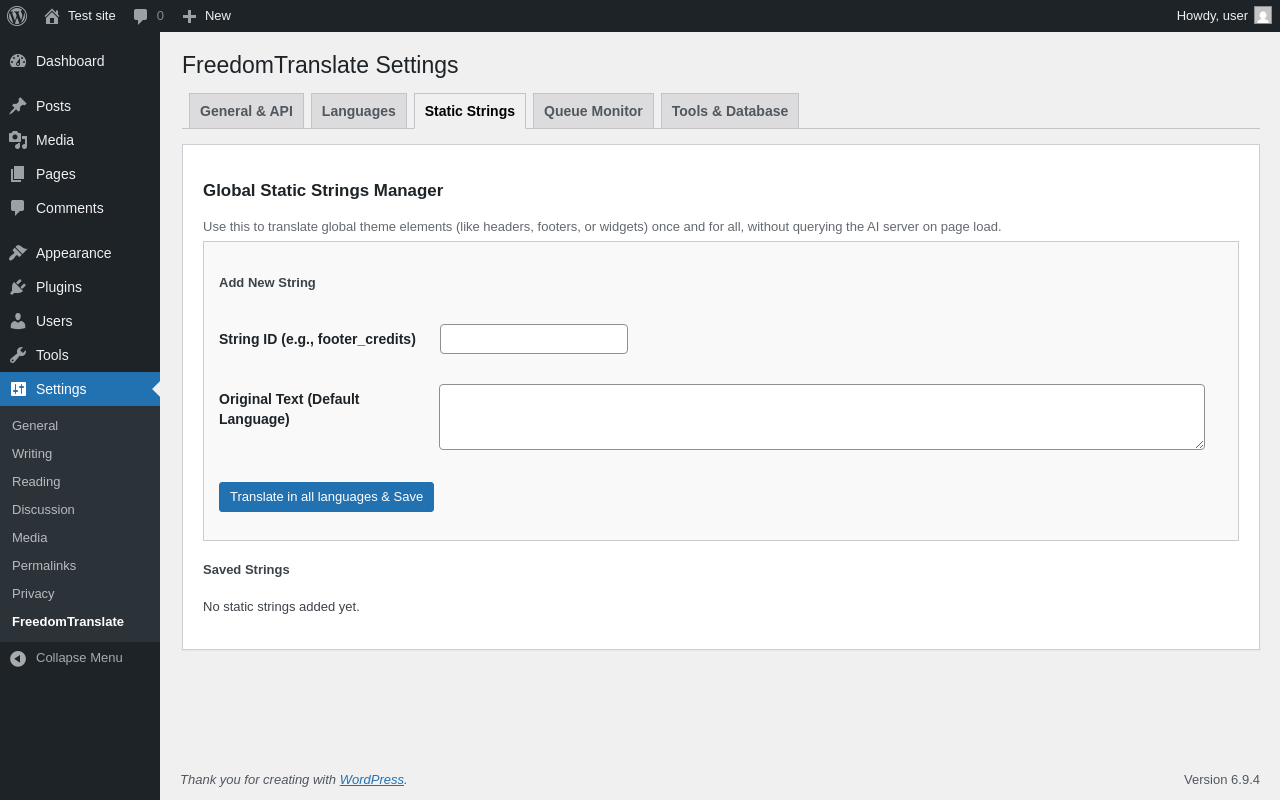This screenshot has width=1280, height=800.
Task: Click into the Original Text textarea
Action: click(x=822, y=417)
